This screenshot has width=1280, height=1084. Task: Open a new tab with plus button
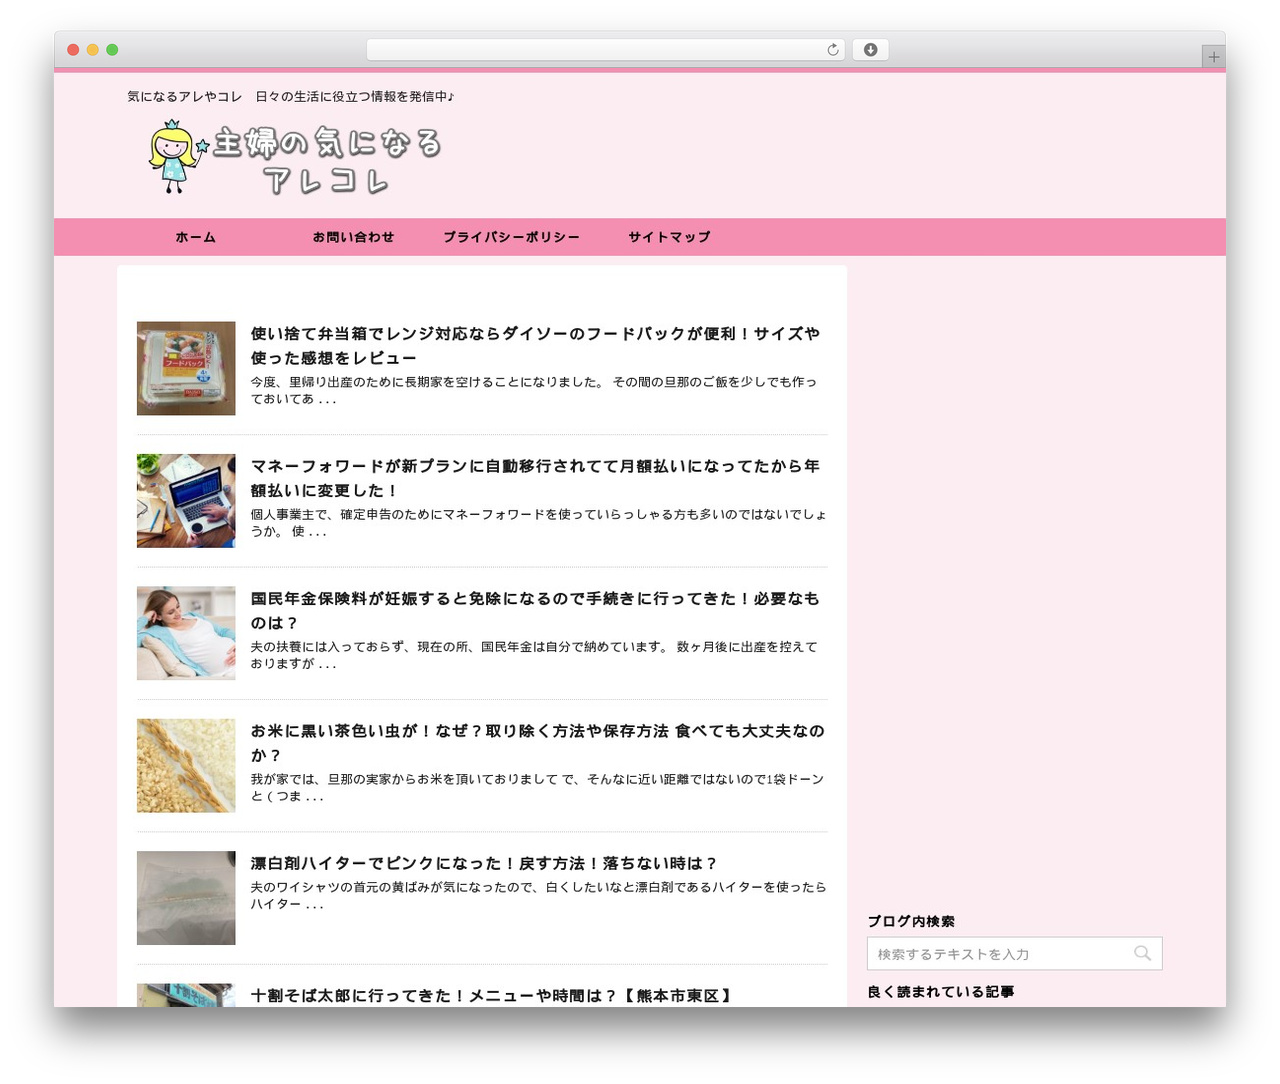coord(1213,57)
